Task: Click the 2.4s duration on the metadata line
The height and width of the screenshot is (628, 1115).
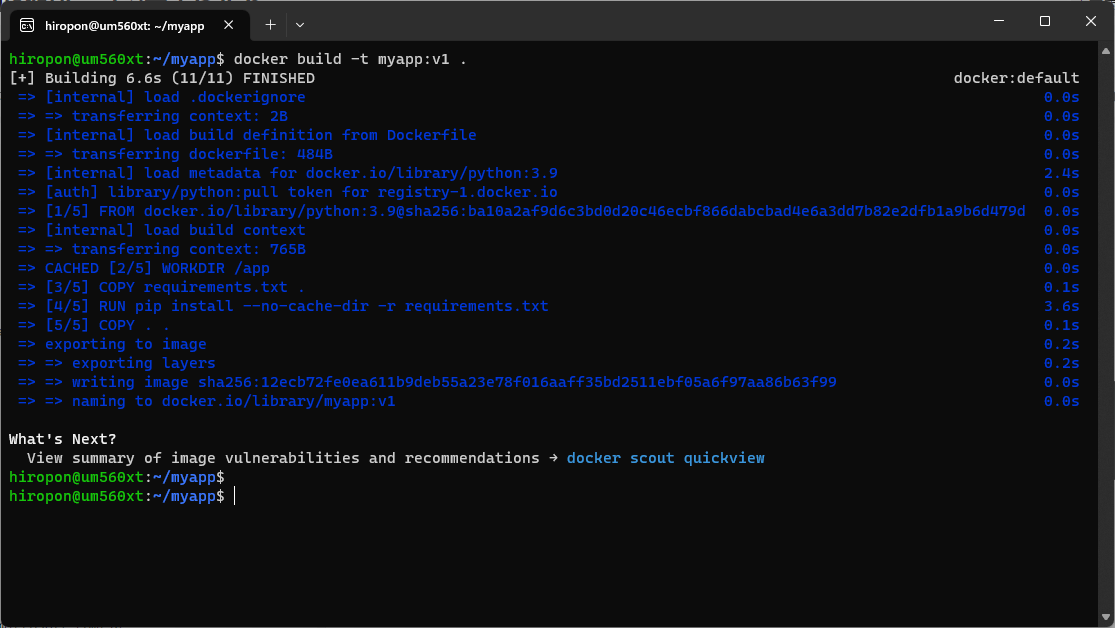Action: 1062,172
